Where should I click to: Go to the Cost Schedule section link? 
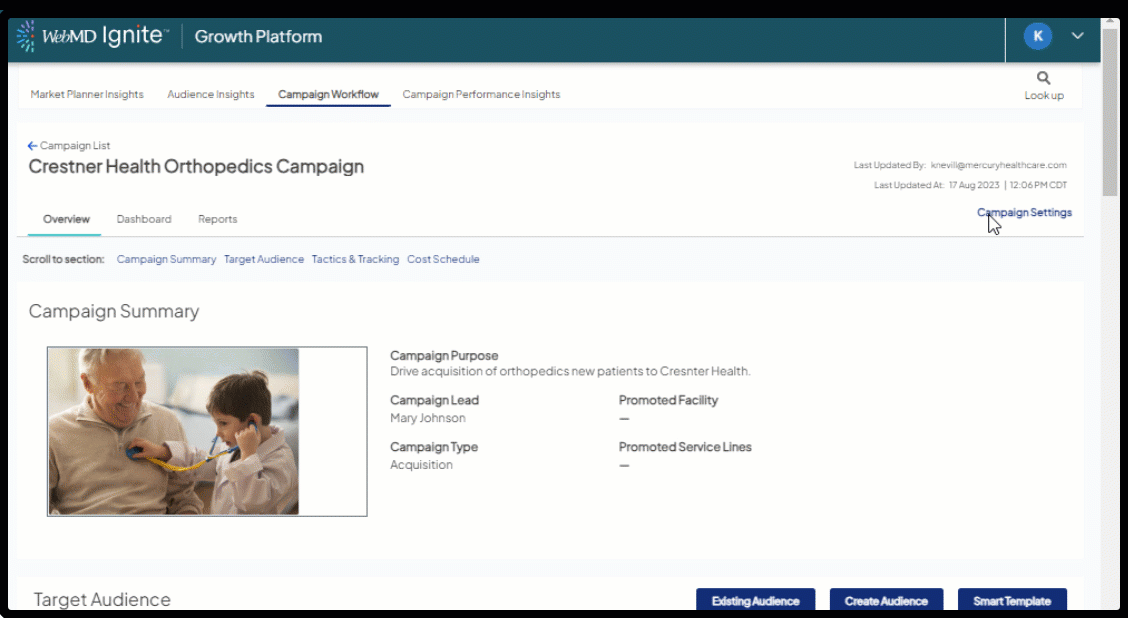tap(443, 259)
